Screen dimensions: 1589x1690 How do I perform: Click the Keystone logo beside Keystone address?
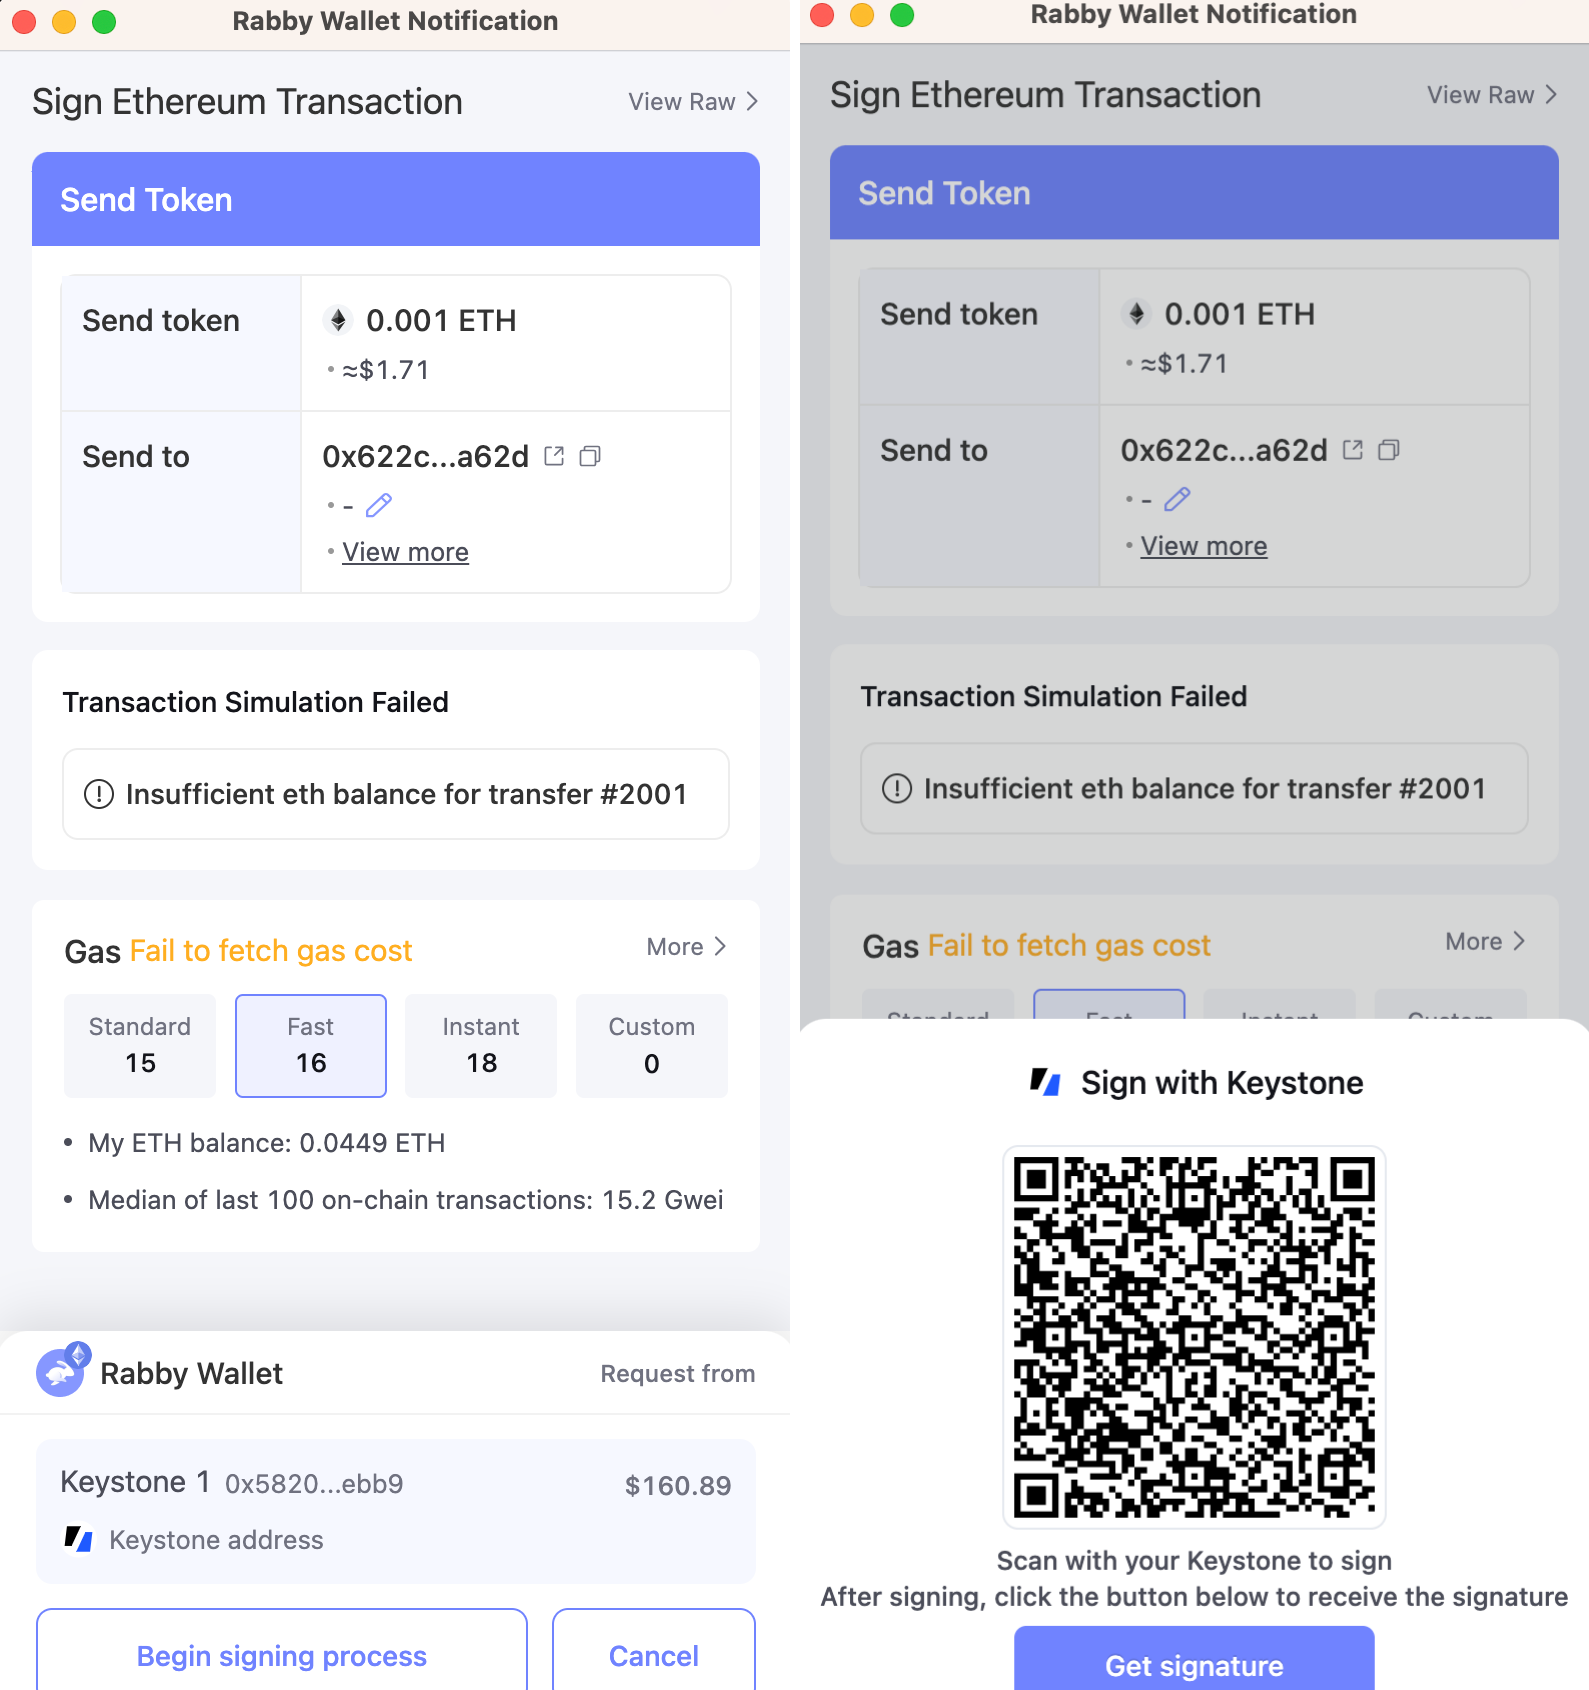pyautogui.click(x=79, y=1538)
